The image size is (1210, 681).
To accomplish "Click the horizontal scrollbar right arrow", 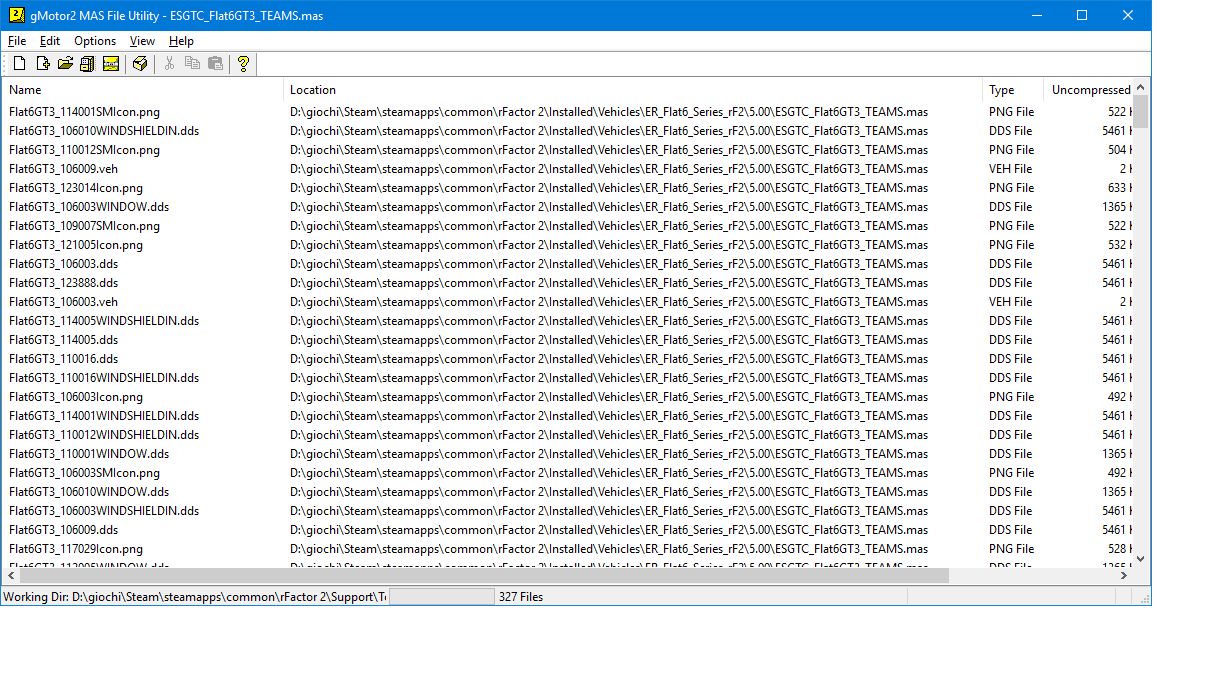I will [1124, 576].
